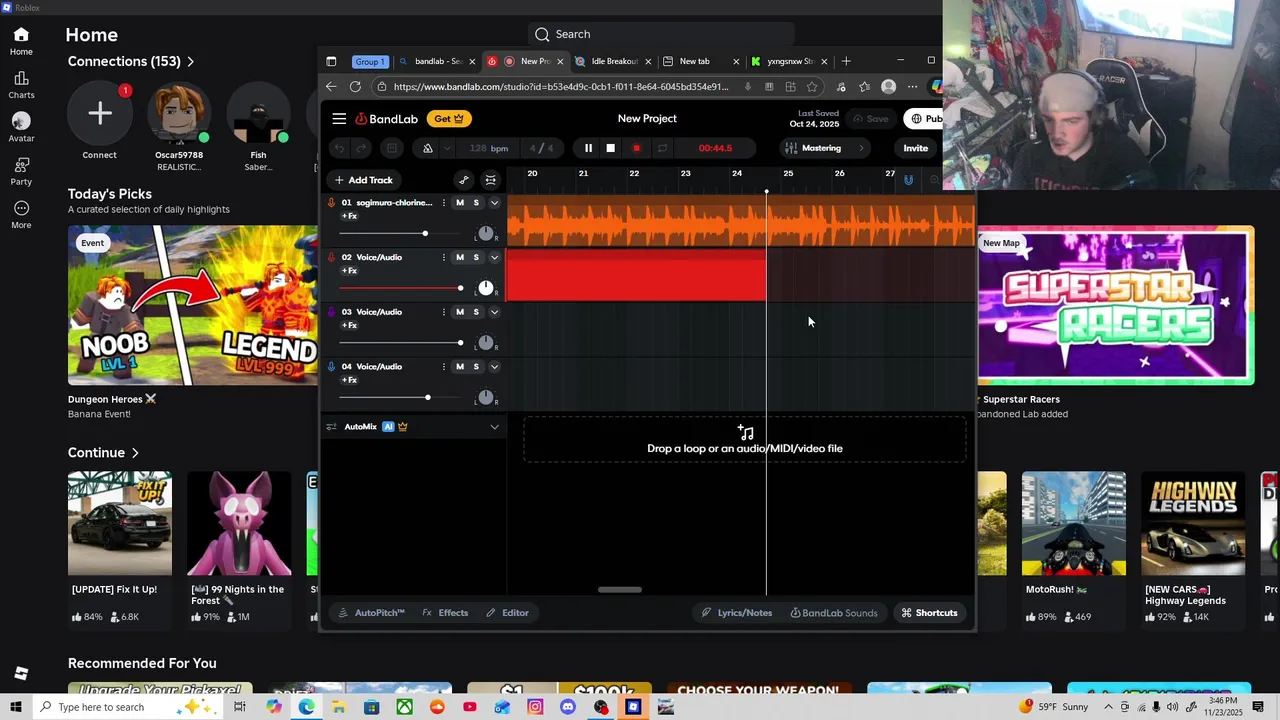Solo track 04 Voice/Audio

(x=476, y=367)
